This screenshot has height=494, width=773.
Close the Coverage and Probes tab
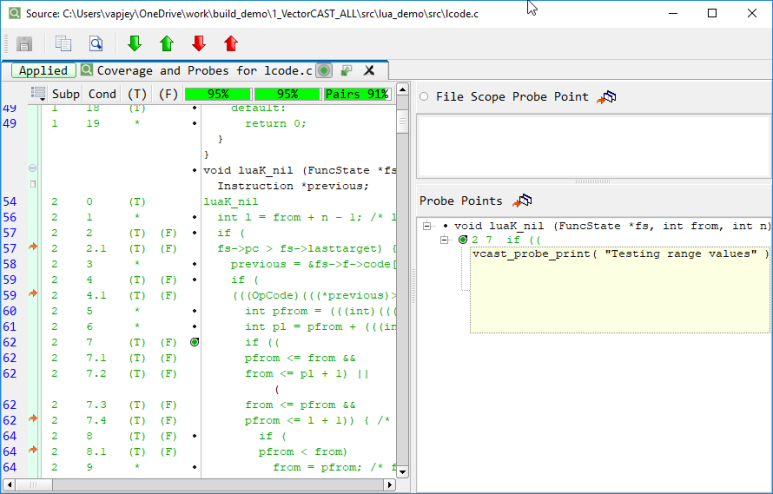[x=369, y=70]
